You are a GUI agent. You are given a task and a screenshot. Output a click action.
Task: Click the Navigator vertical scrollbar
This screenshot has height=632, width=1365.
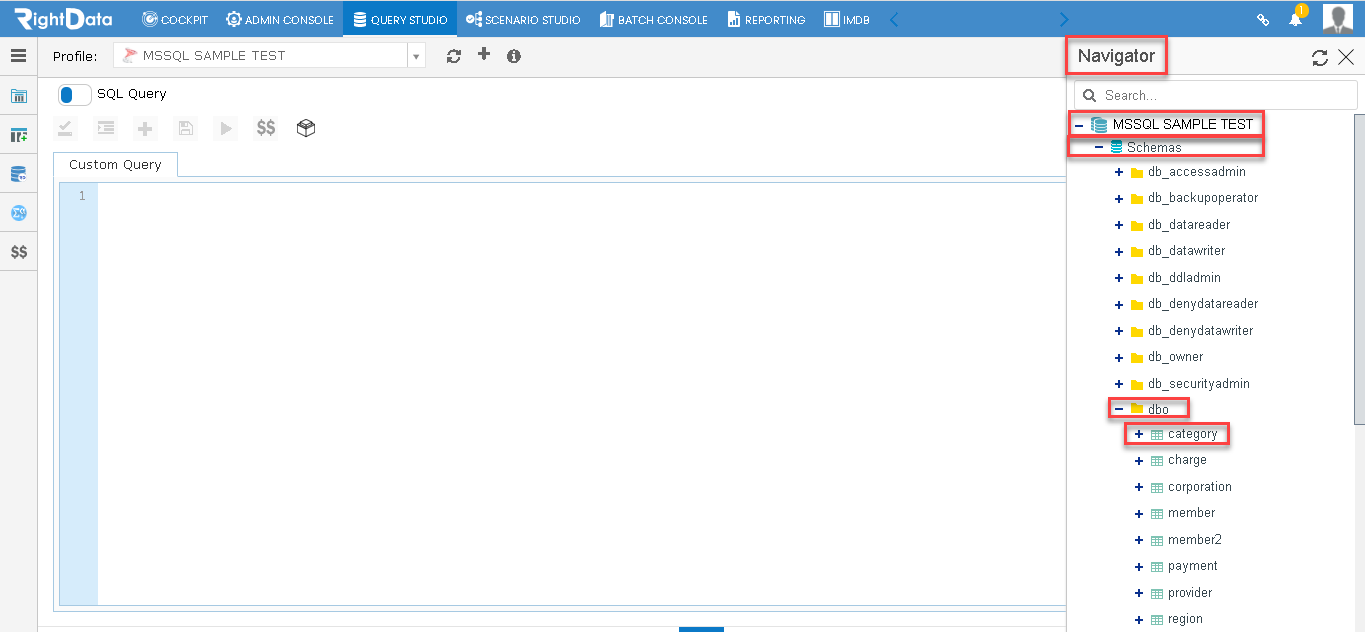pyautogui.click(x=1359, y=270)
